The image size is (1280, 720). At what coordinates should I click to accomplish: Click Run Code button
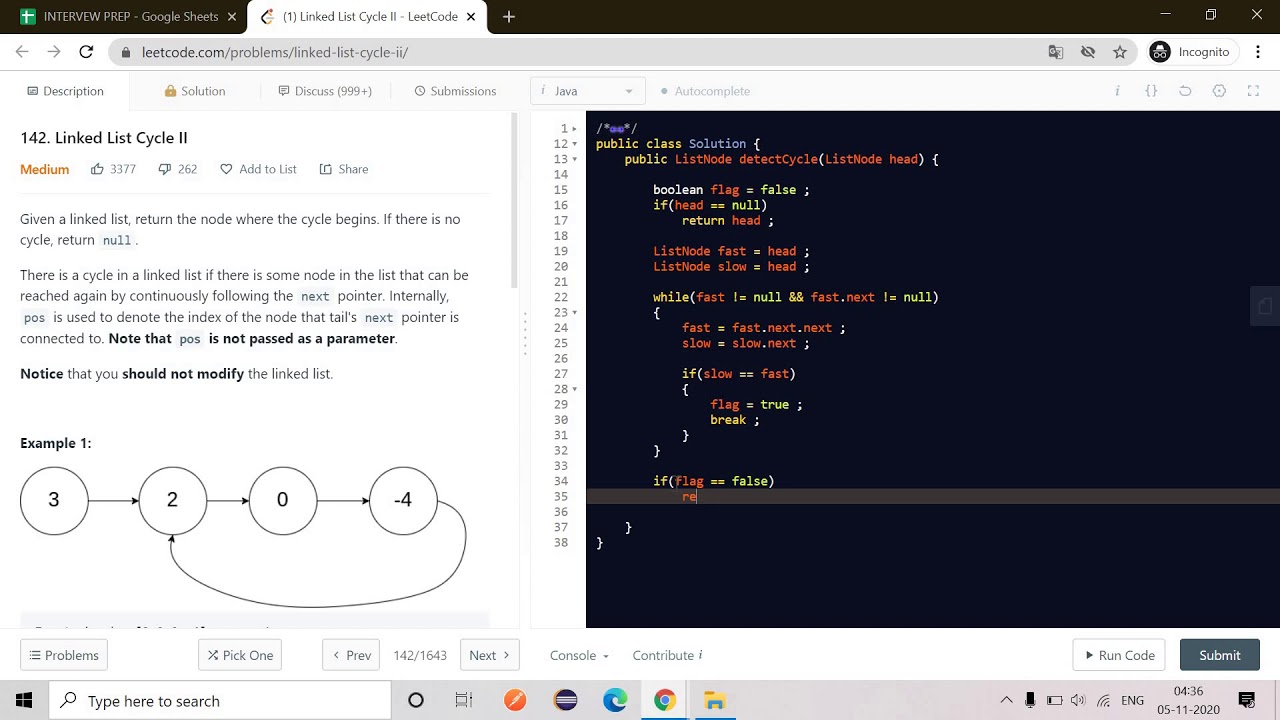(1119, 655)
